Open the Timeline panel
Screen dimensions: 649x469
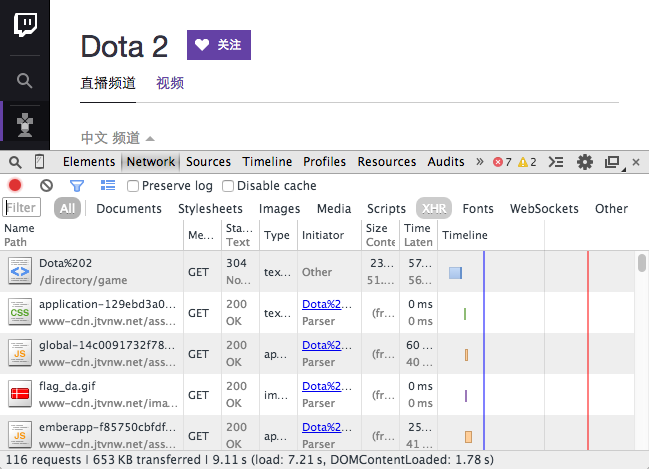pos(267,162)
